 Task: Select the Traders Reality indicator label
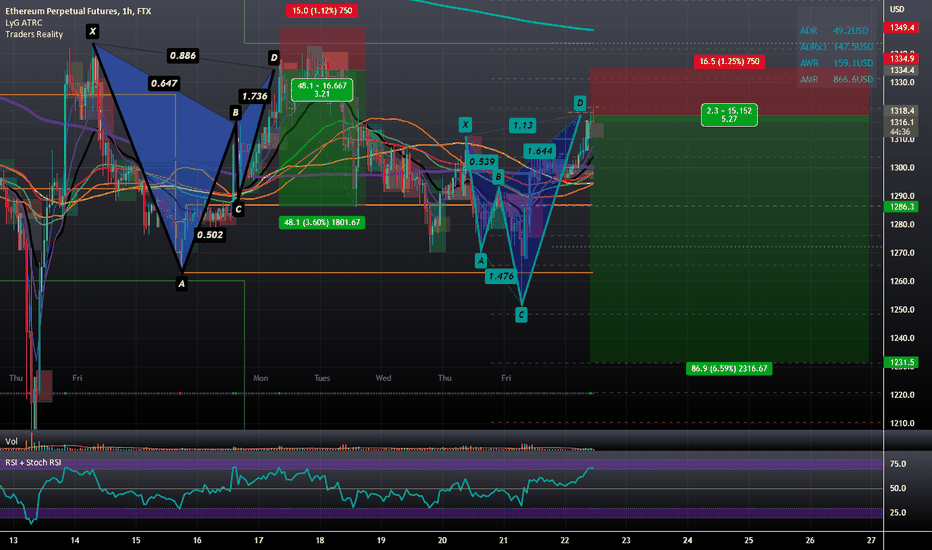coord(34,34)
